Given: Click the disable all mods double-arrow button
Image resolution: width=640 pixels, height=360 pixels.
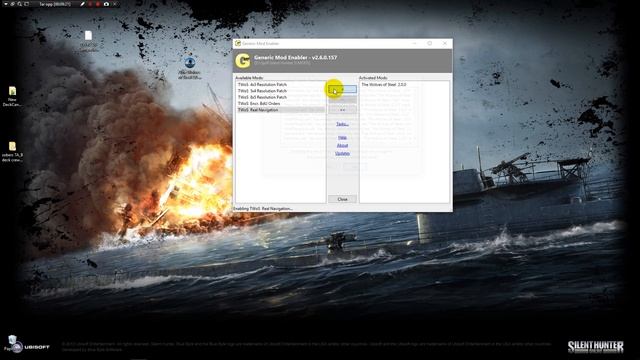Looking at the screenshot, I should pyautogui.click(x=342, y=109).
